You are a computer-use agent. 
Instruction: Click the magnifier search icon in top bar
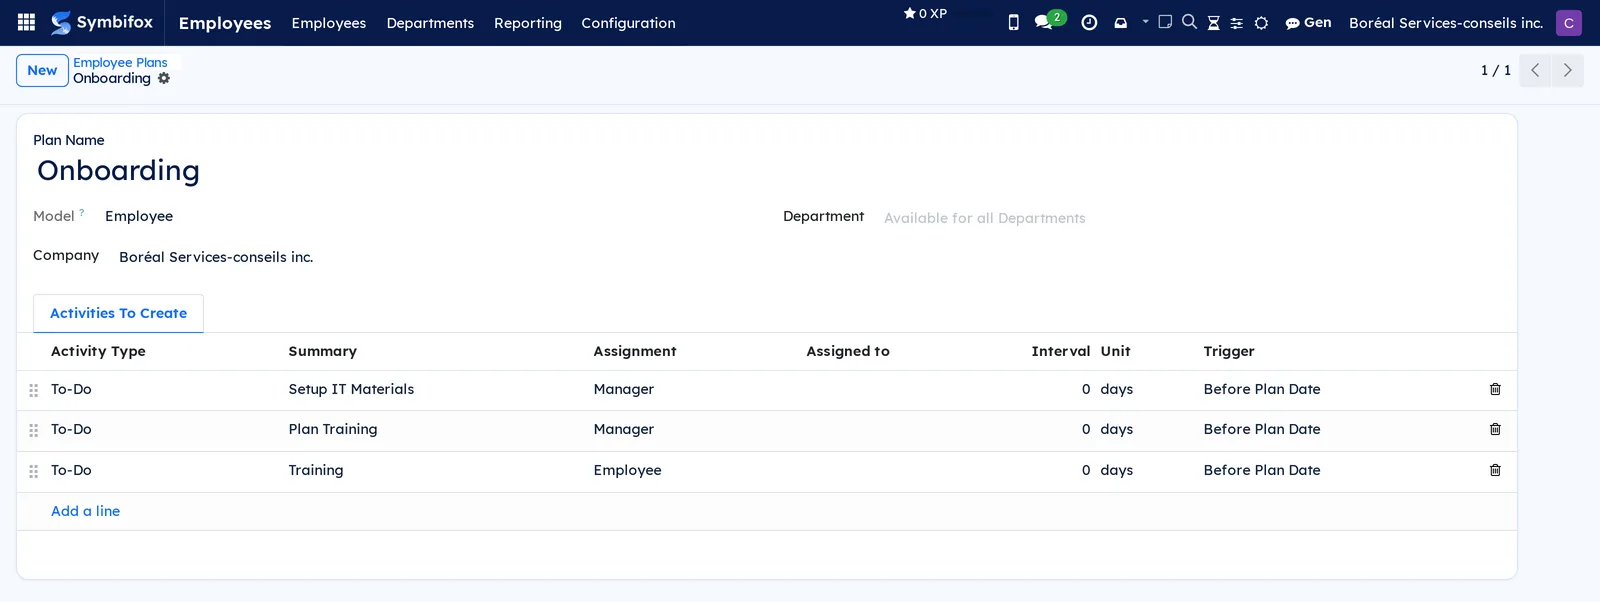tap(1189, 21)
